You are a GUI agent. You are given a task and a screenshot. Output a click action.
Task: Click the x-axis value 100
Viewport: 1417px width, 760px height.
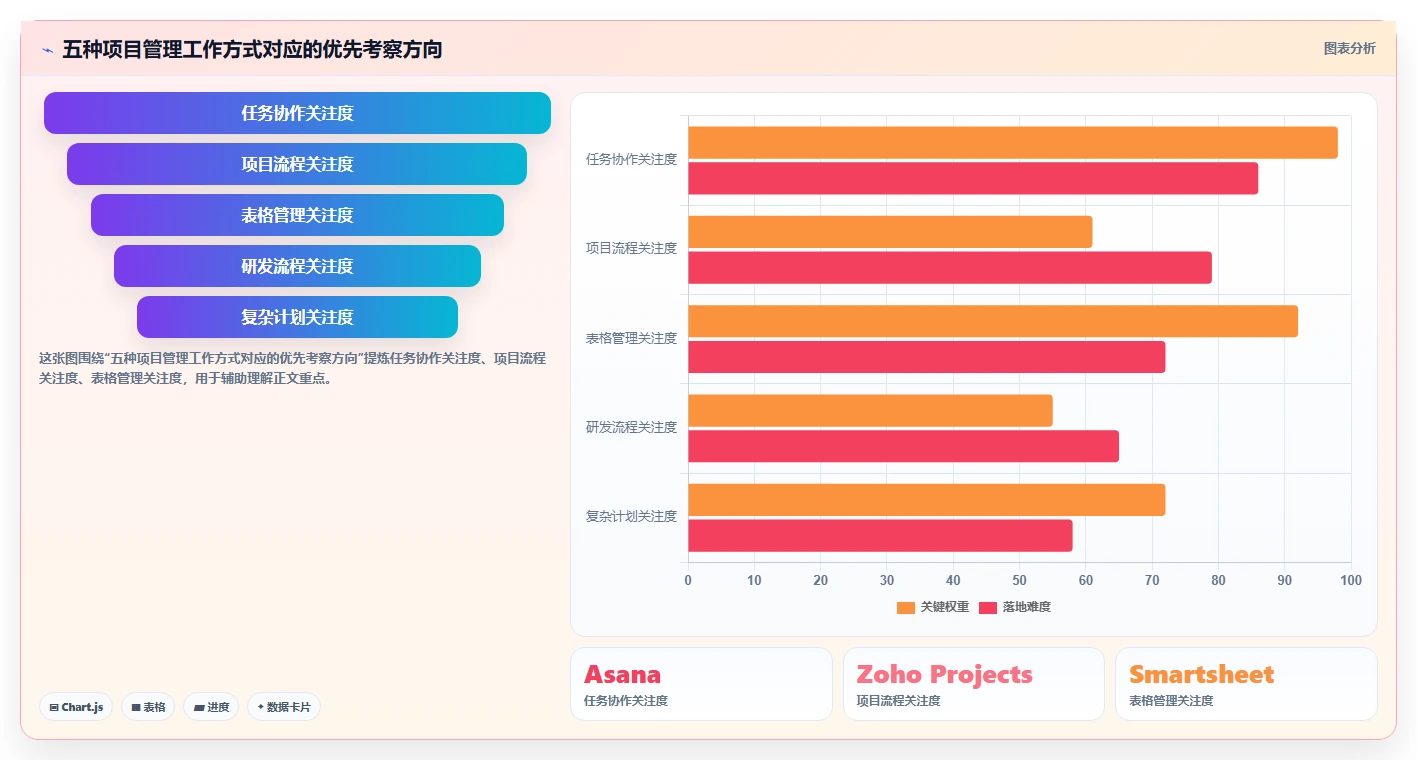coord(1350,580)
